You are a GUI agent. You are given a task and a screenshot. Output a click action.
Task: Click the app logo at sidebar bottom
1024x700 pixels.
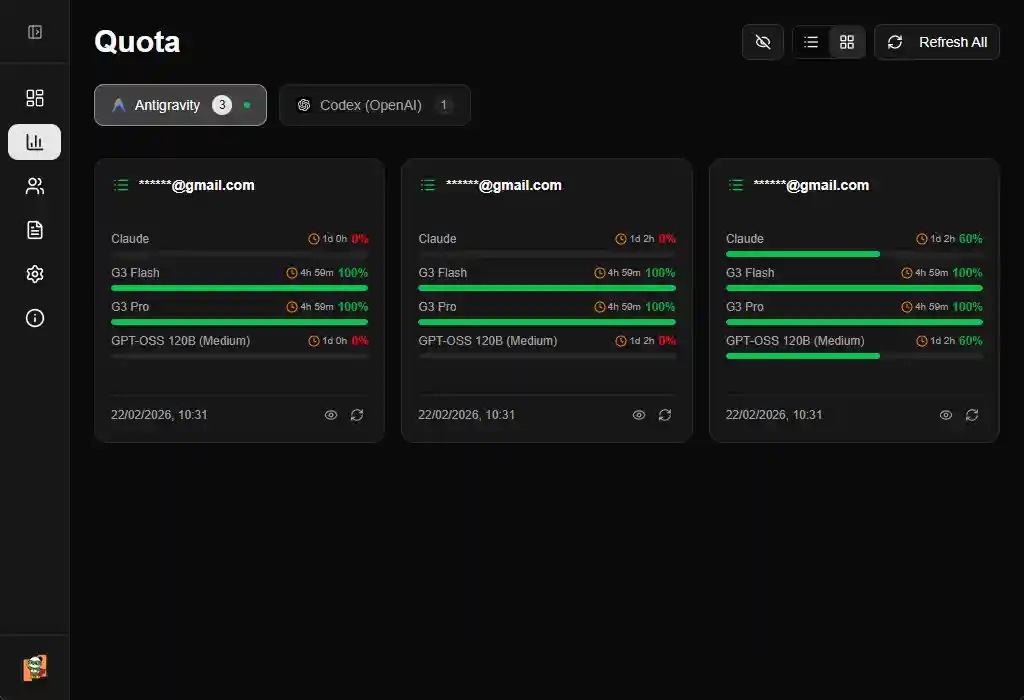click(x=36, y=666)
